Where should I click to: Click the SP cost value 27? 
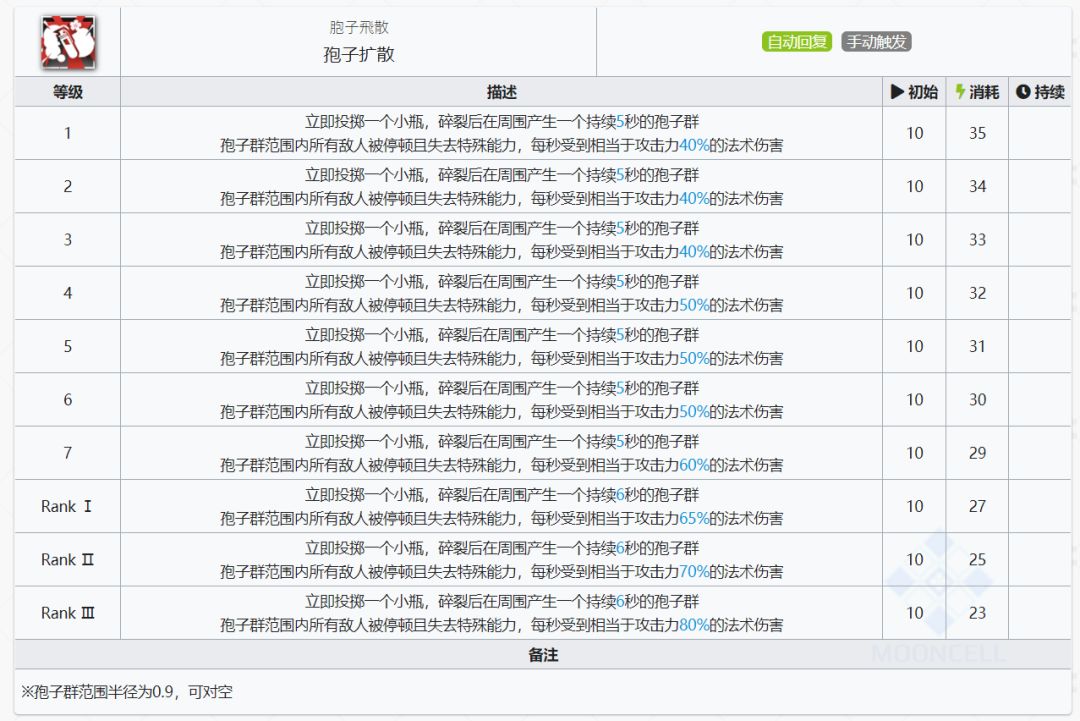click(x=977, y=506)
